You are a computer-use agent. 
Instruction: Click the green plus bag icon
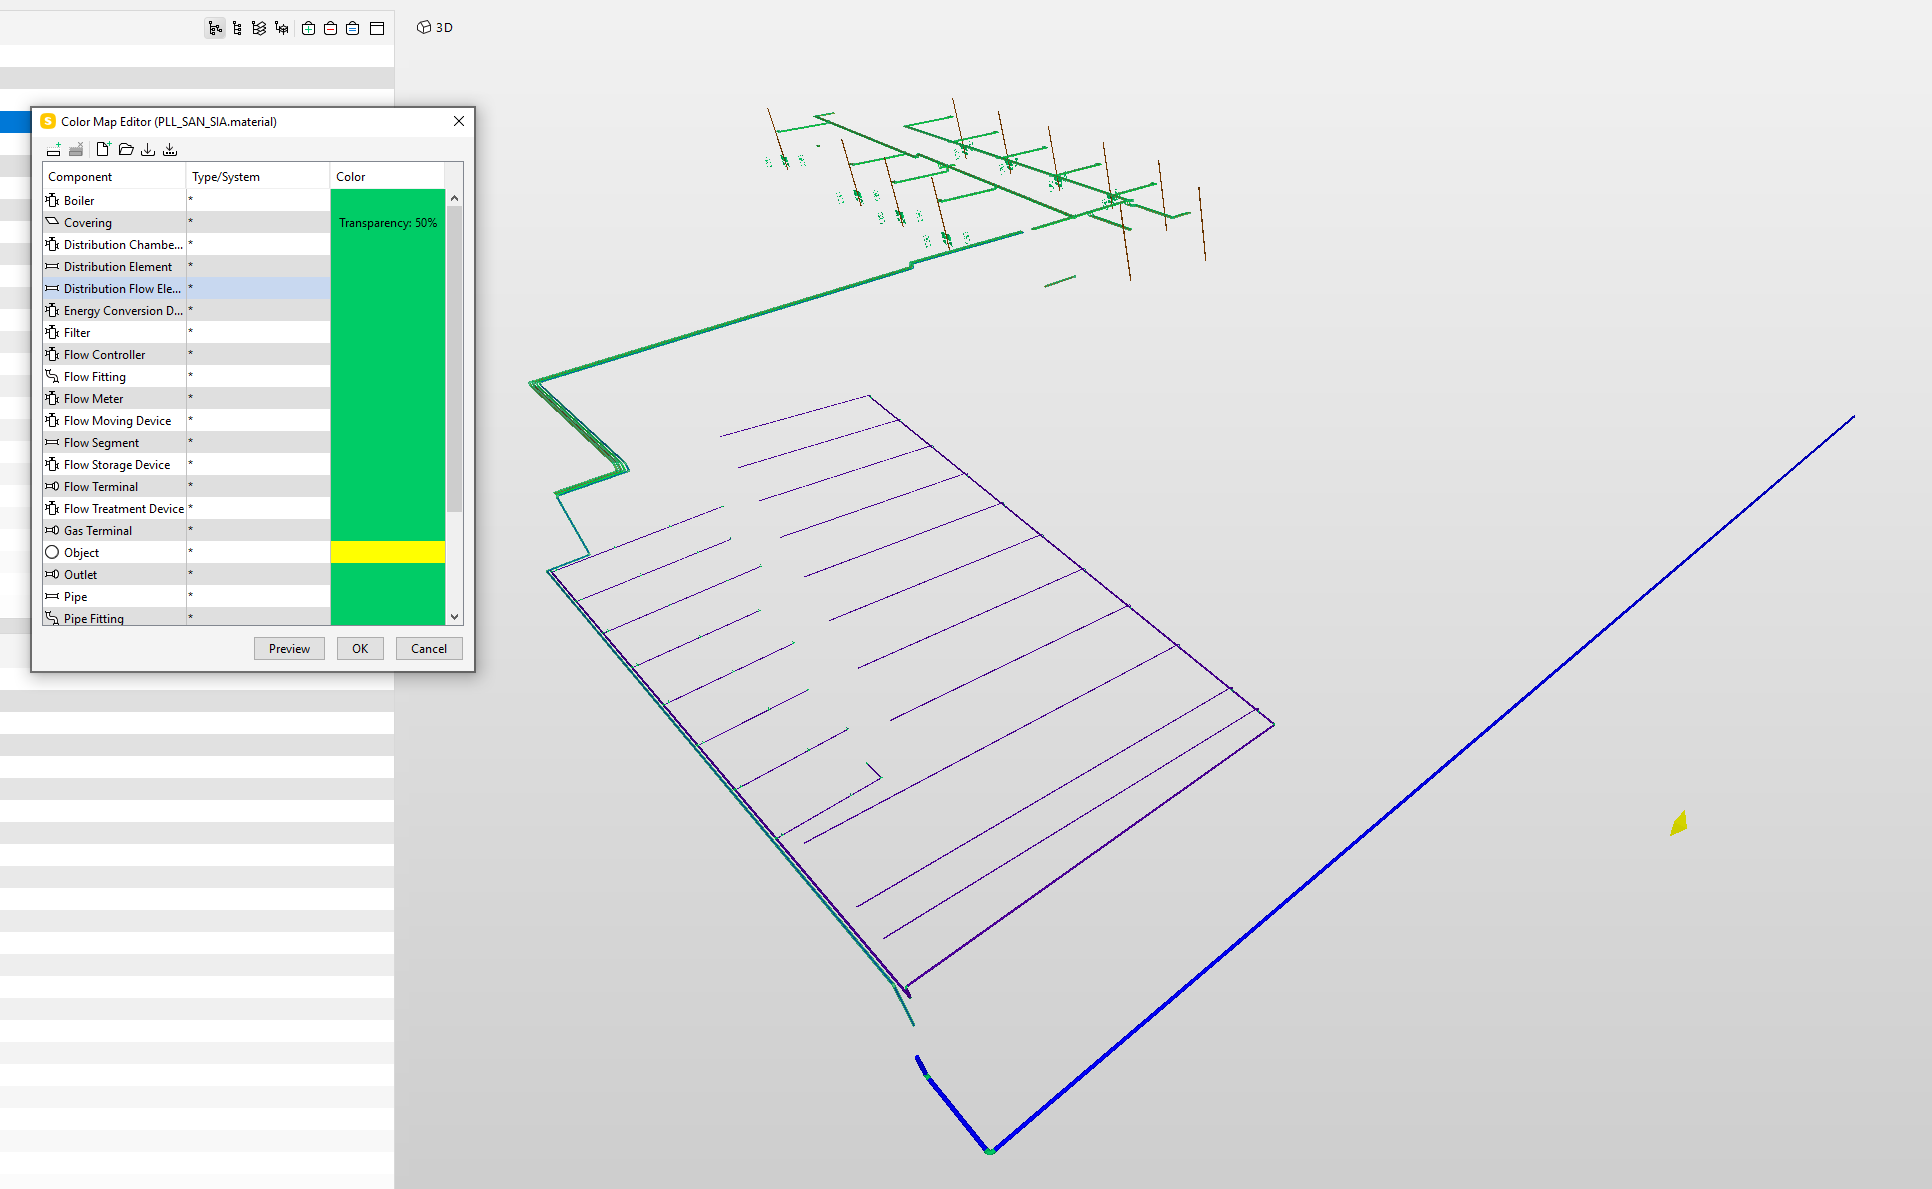308,28
